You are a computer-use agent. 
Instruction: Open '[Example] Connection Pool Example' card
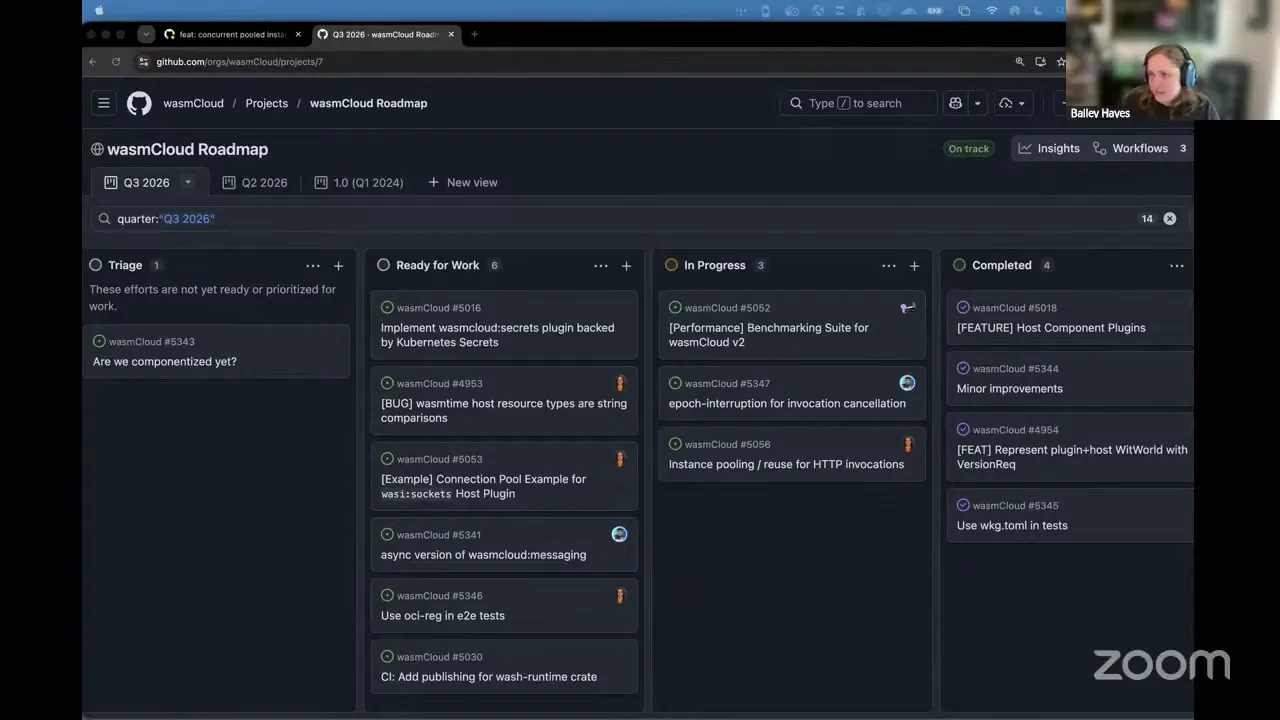483,486
